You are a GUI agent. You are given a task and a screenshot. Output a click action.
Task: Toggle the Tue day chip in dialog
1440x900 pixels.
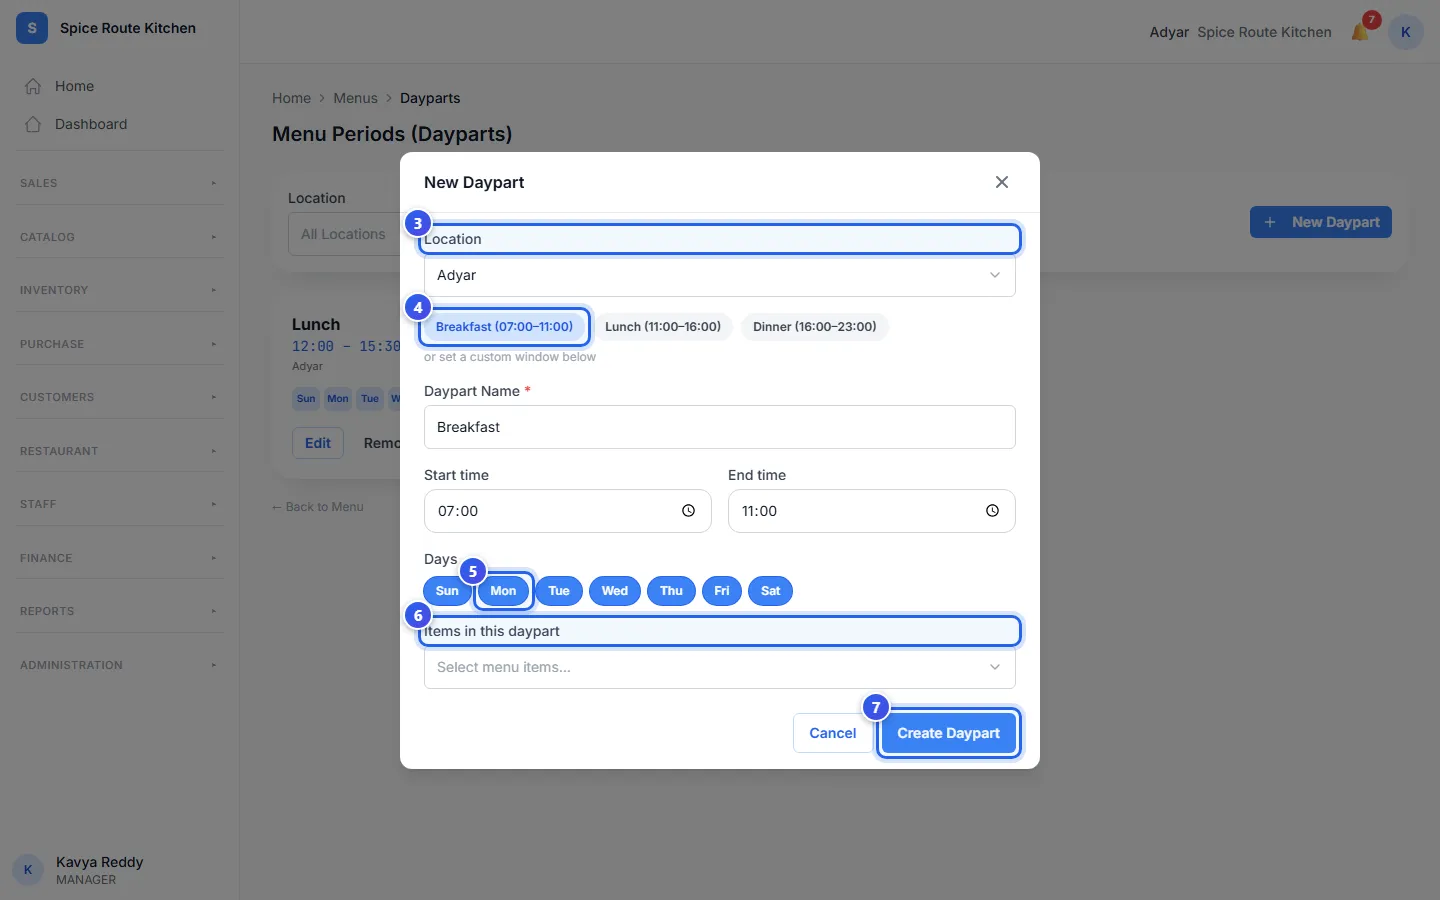559,591
